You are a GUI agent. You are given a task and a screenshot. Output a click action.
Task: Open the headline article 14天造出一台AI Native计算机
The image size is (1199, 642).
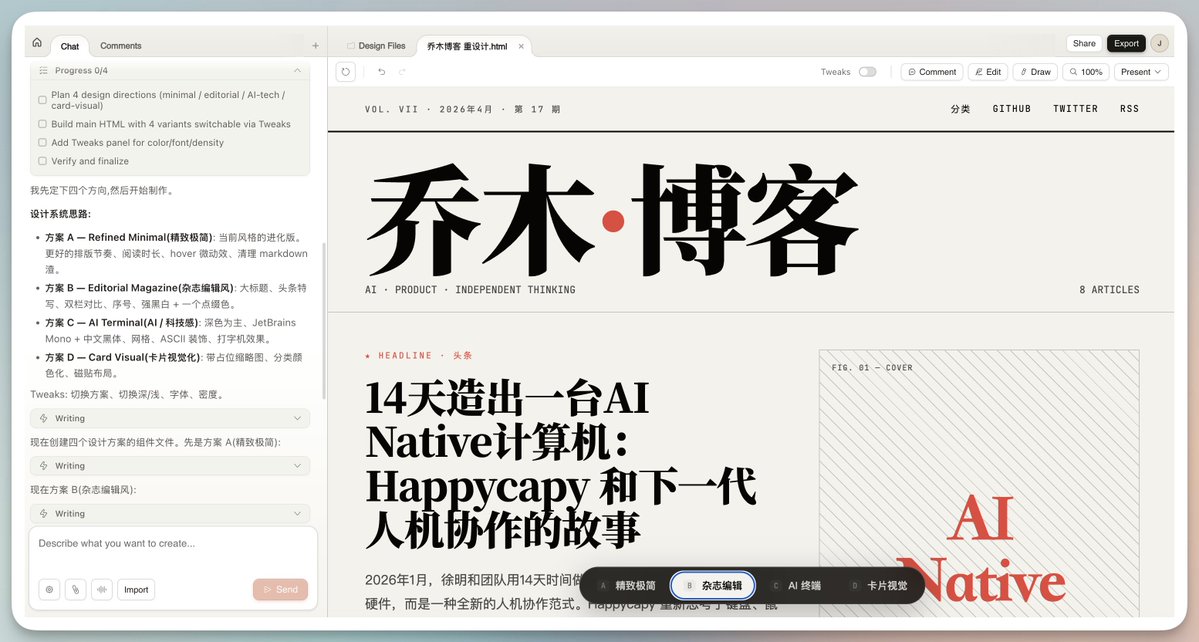point(561,463)
